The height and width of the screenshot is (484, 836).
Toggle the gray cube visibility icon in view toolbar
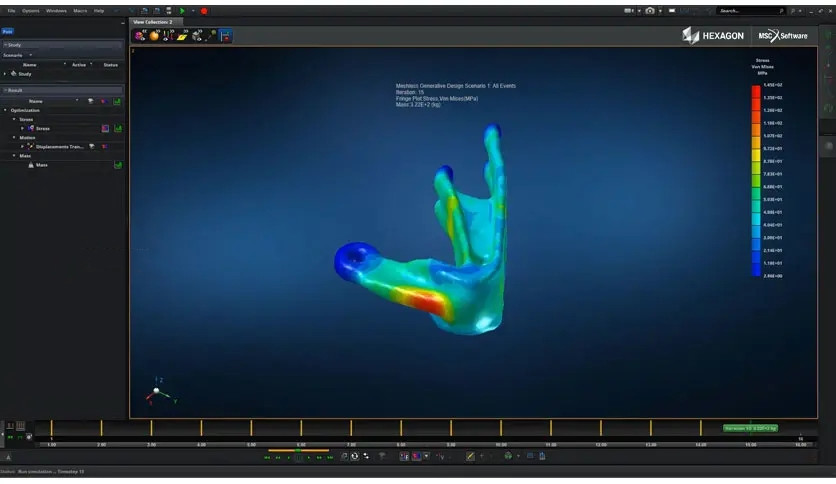[197, 36]
